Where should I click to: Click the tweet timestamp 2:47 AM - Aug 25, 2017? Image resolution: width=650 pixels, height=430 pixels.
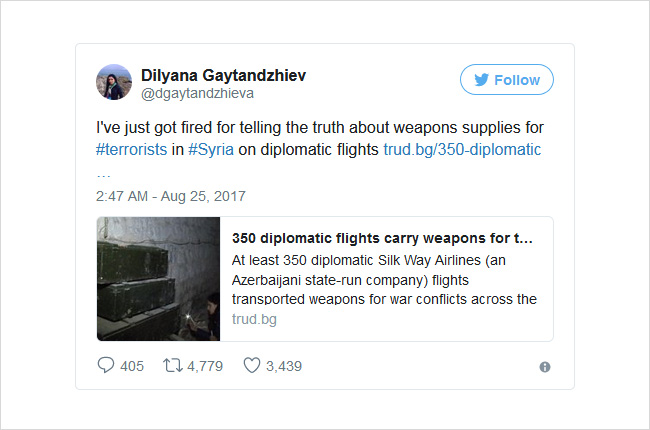(x=171, y=196)
